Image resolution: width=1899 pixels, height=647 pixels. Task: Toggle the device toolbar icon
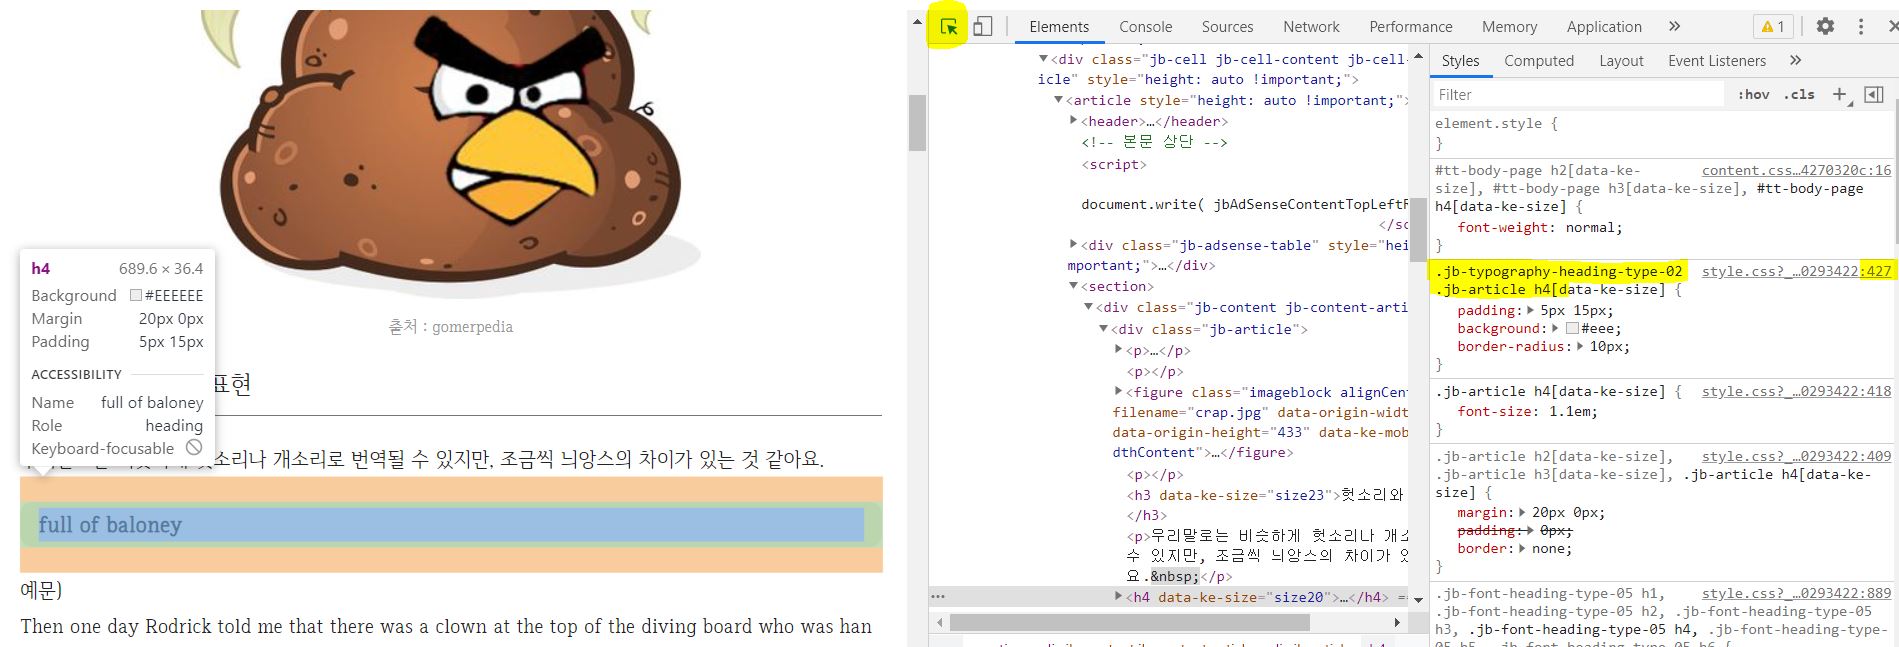pyautogui.click(x=982, y=27)
